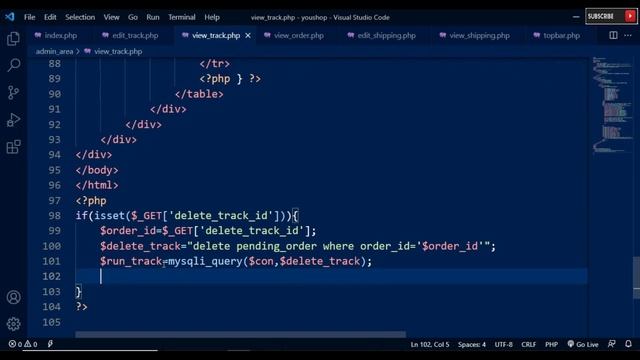Image resolution: width=640 pixels, height=360 pixels.
Task: Change indentation via Spaces: 4
Action: pyautogui.click(x=472, y=344)
